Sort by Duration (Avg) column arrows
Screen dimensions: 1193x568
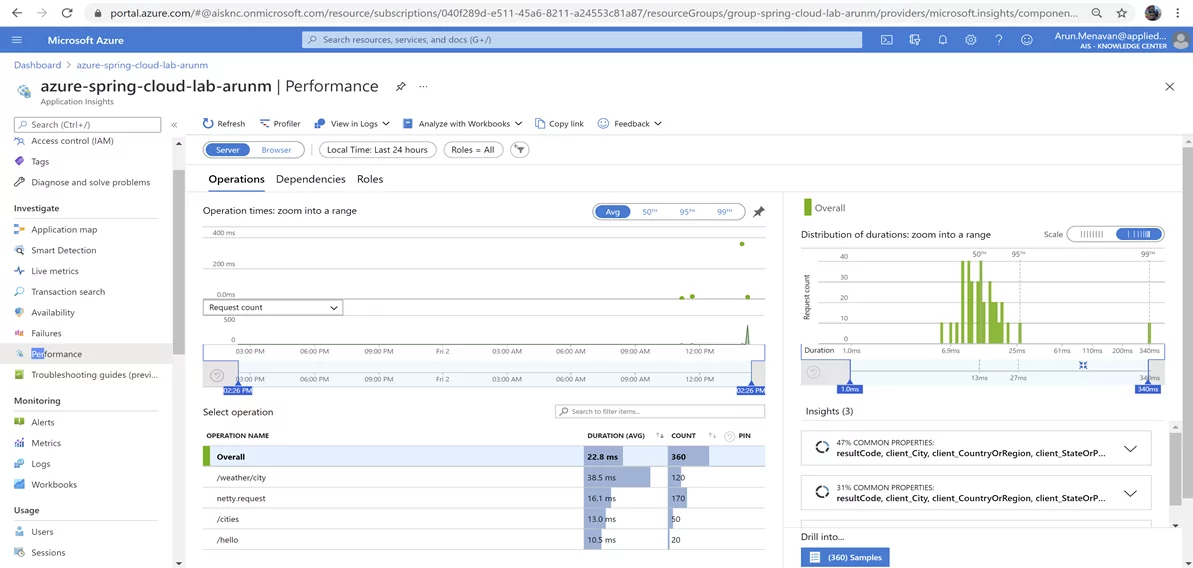[660, 436]
